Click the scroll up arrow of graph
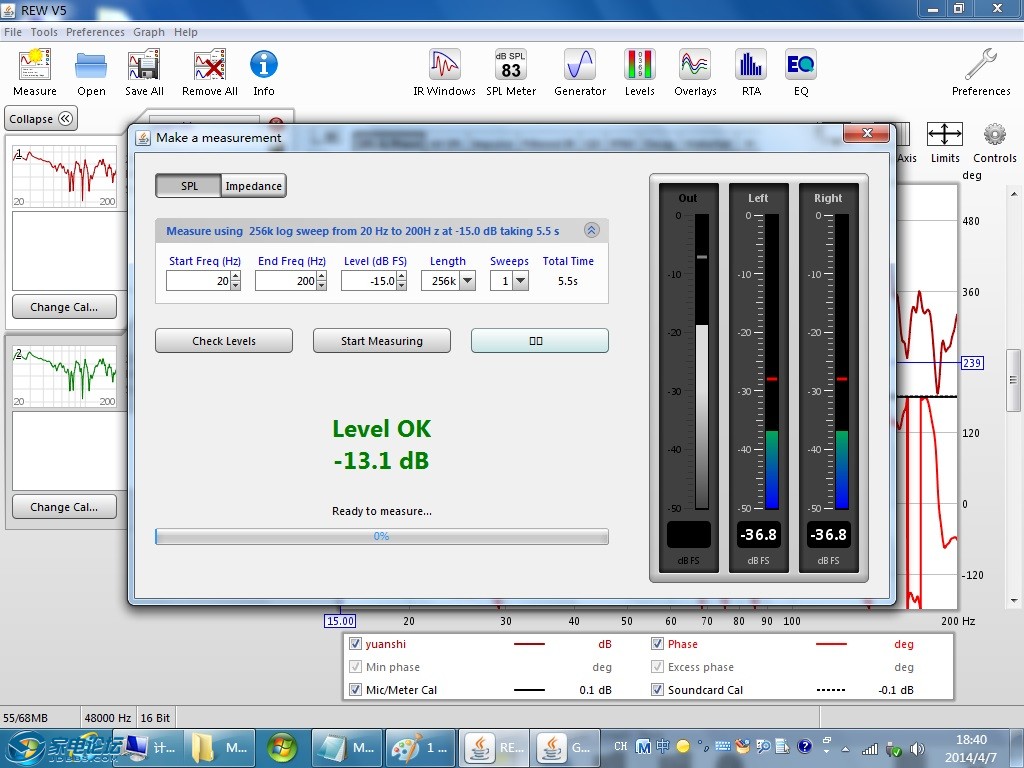Image resolution: width=1024 pixels, height=768 pixels. (1014, 194)
